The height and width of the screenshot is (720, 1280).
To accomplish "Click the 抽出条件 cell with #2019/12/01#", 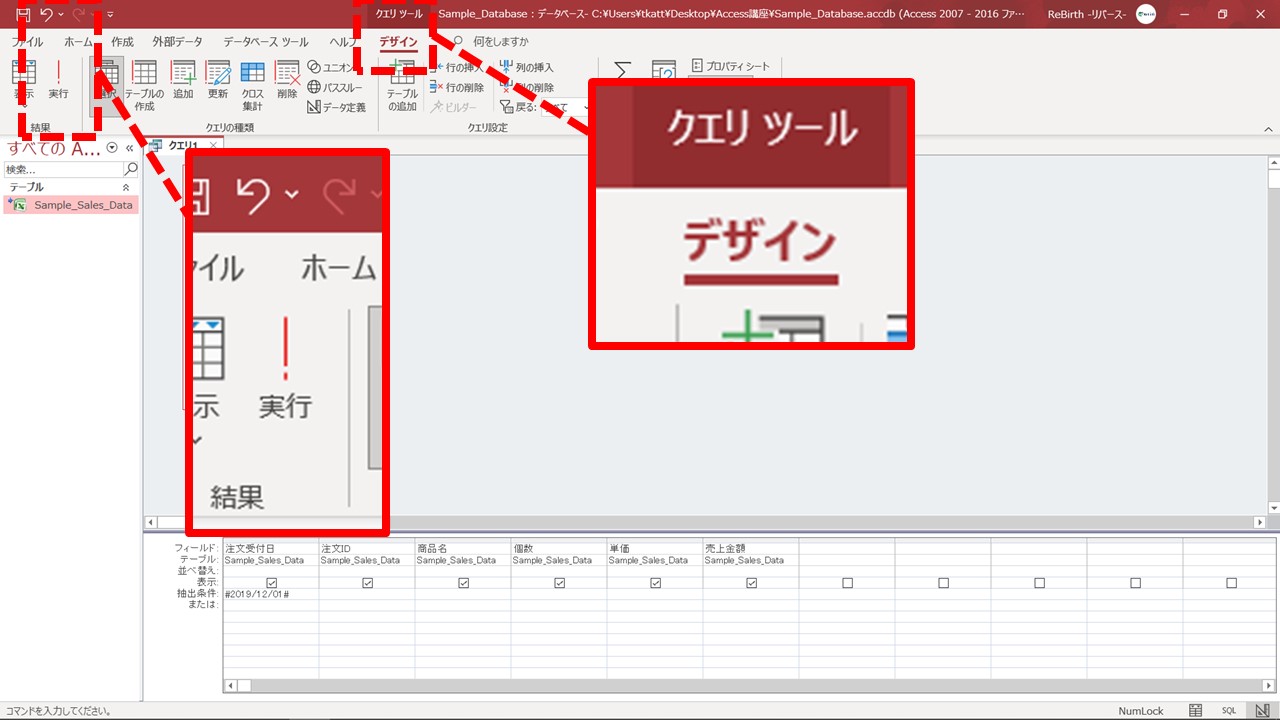I will 270,594.
